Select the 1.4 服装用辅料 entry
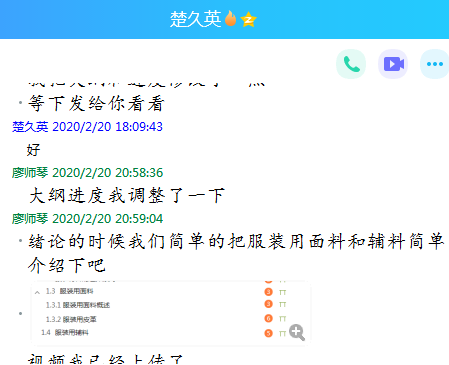This screenshot has width=449, height=365. 65,332
